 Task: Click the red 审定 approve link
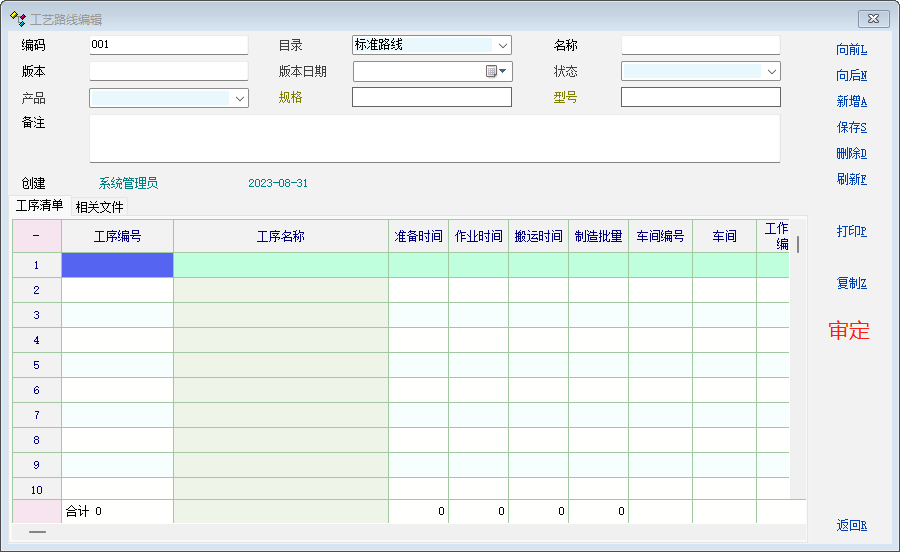coord(849,331)
